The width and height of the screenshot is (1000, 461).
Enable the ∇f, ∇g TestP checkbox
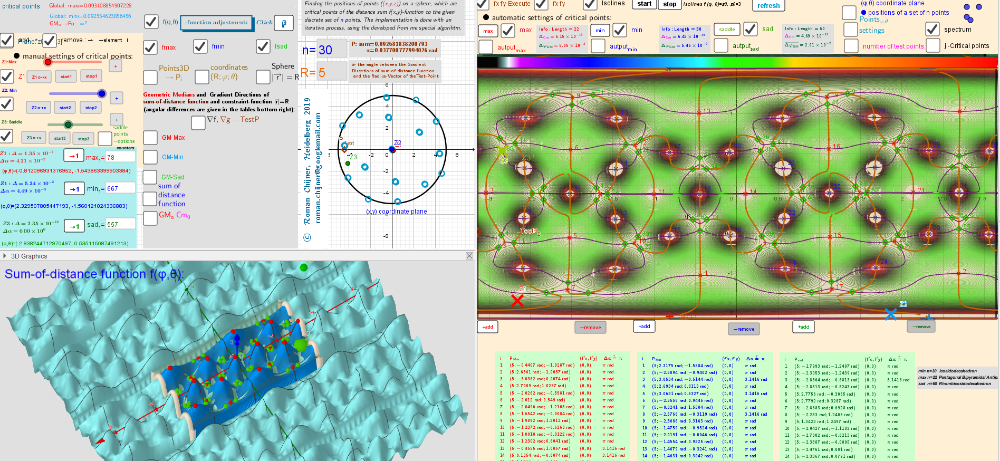point(198,122)
